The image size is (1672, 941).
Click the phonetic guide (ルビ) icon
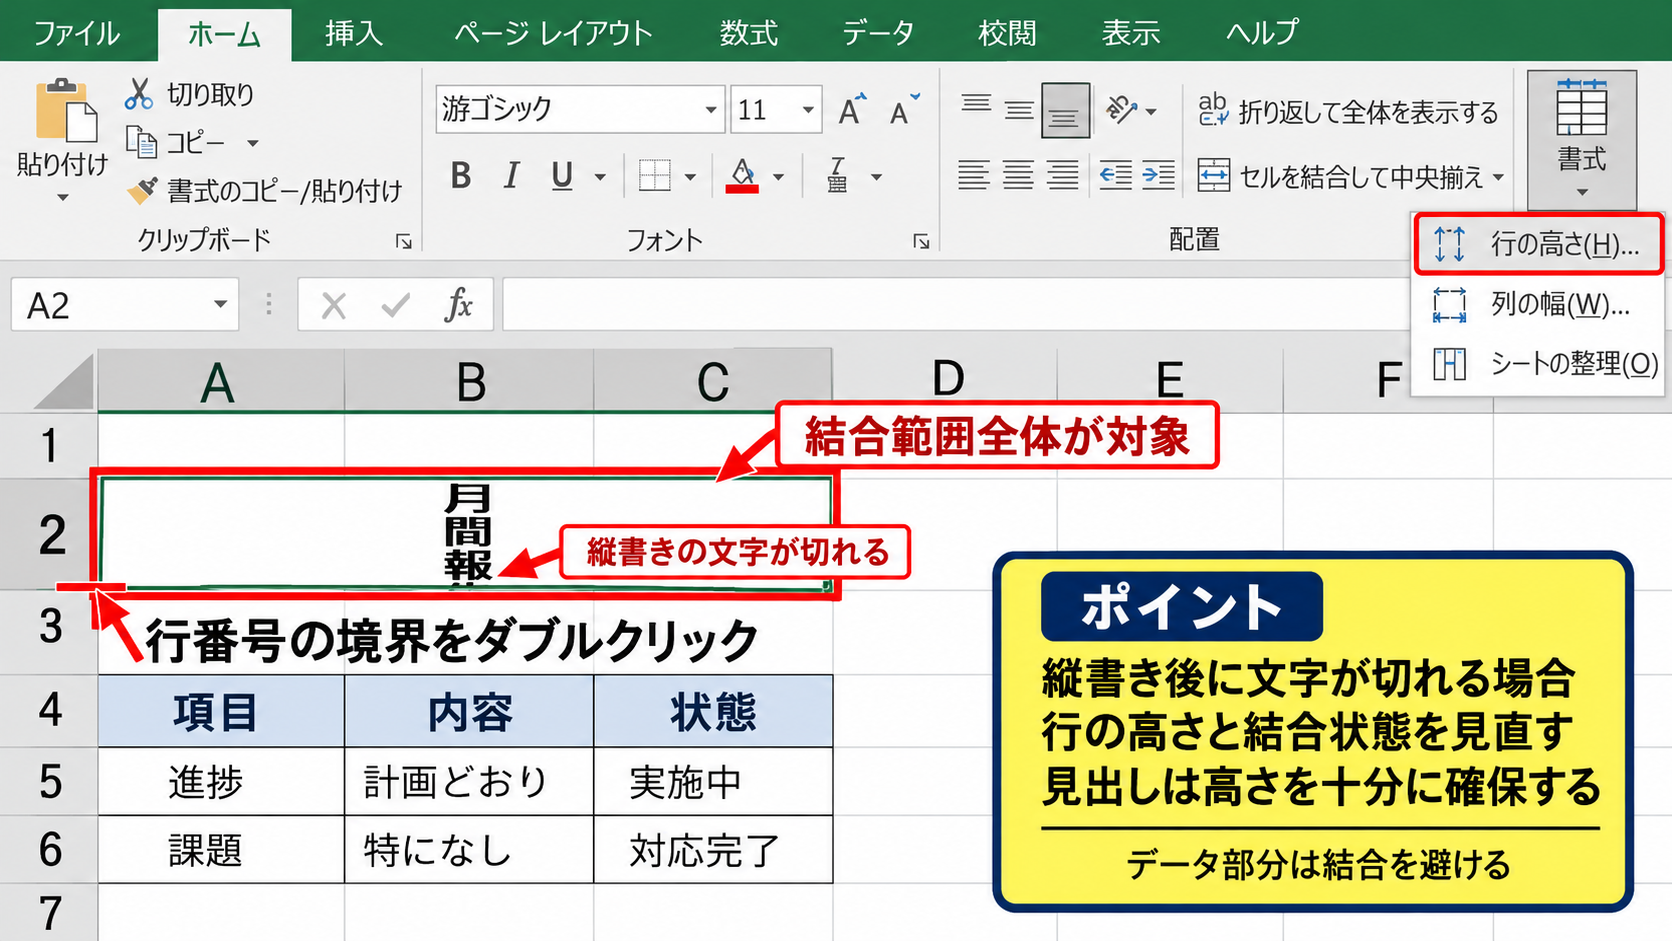tap(838, 176)
